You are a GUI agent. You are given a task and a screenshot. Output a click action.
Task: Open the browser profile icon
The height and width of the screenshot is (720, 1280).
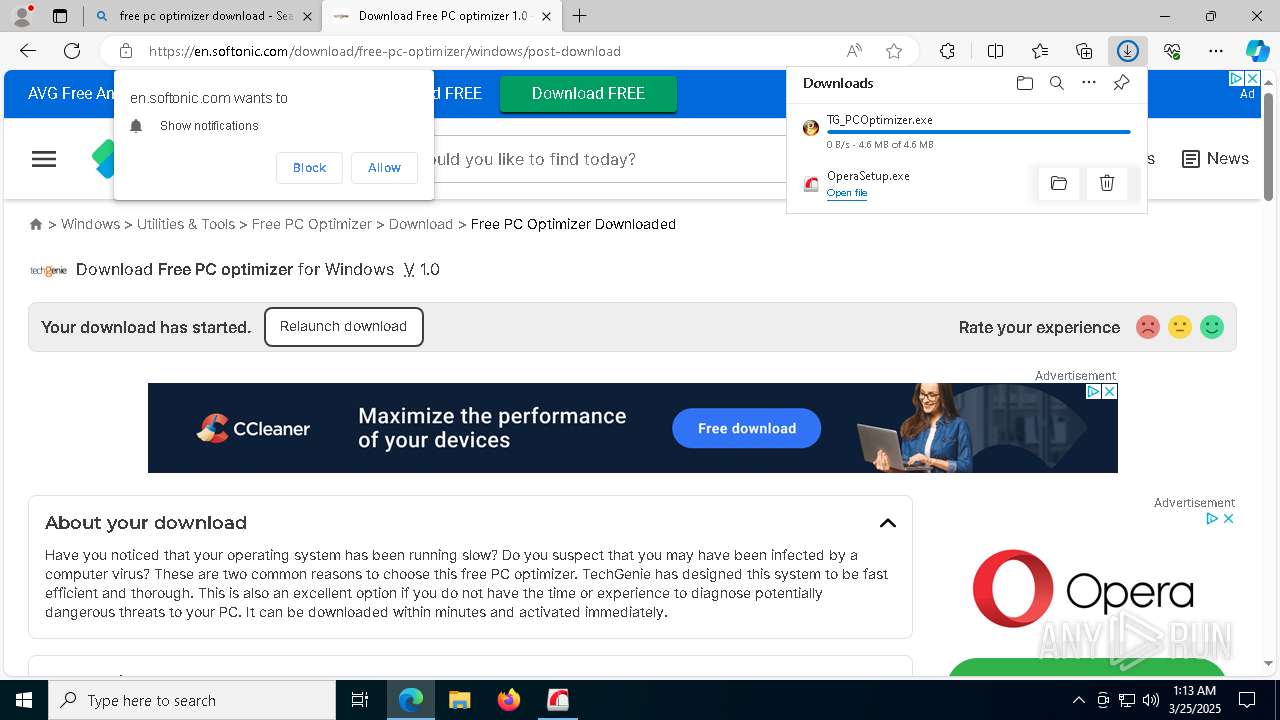pos(22,16)
